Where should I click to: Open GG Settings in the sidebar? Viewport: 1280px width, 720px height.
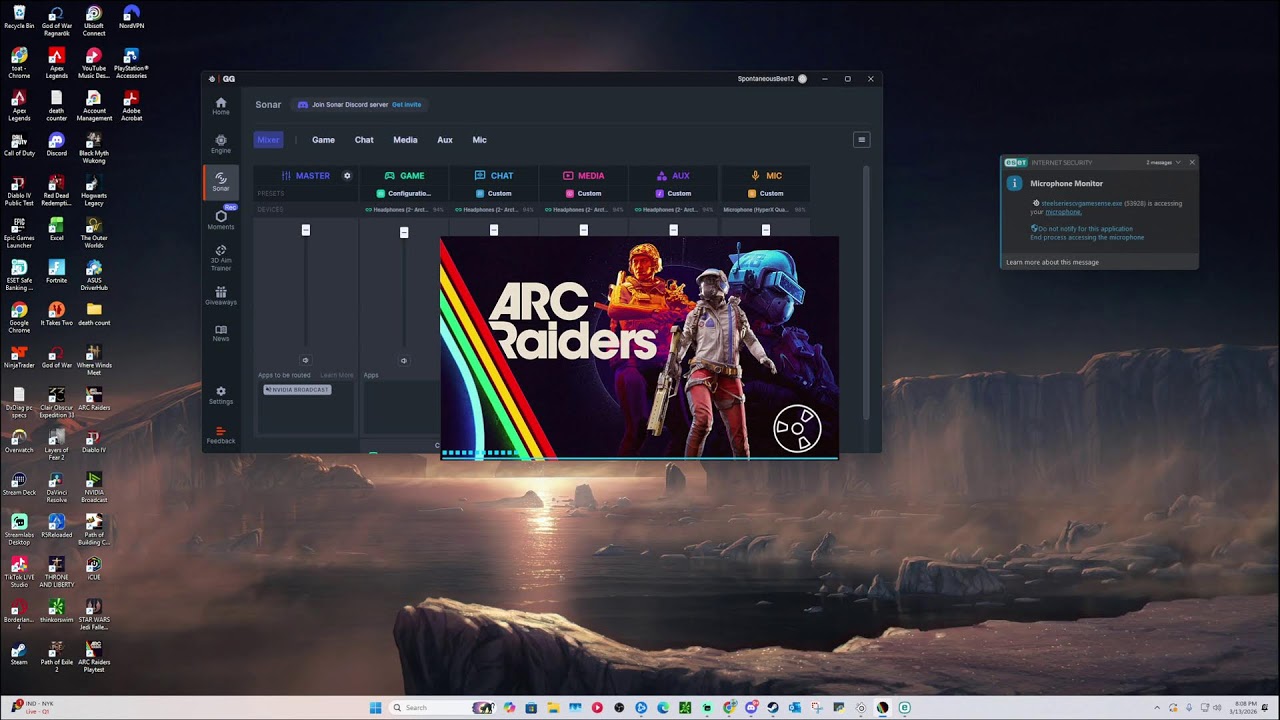coord(221,395)
